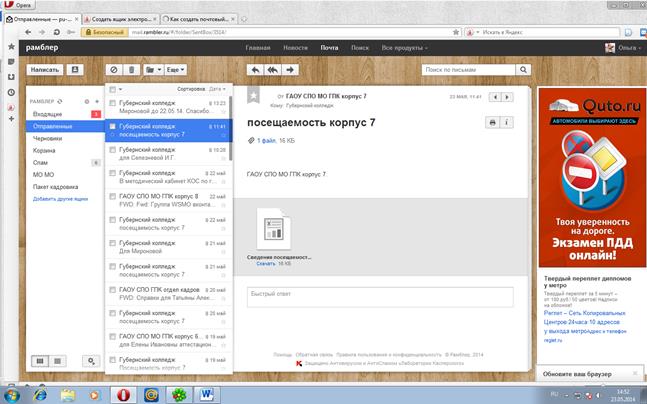This screenshot has width=647, height=404.
Task: Open the Opera icon in the taskbar
Action: [x=123, y=395]
